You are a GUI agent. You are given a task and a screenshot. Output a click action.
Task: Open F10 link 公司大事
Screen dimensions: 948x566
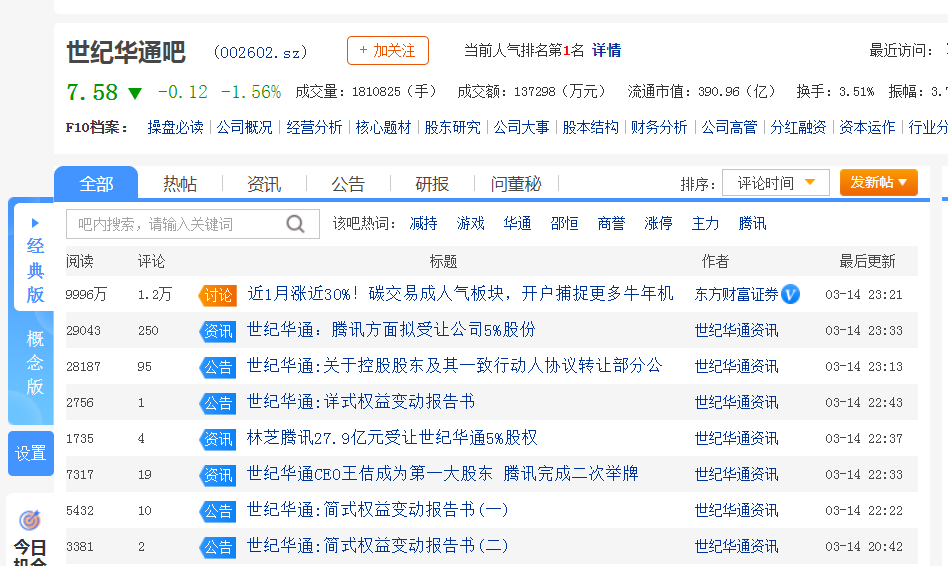(x=522, y=128)
